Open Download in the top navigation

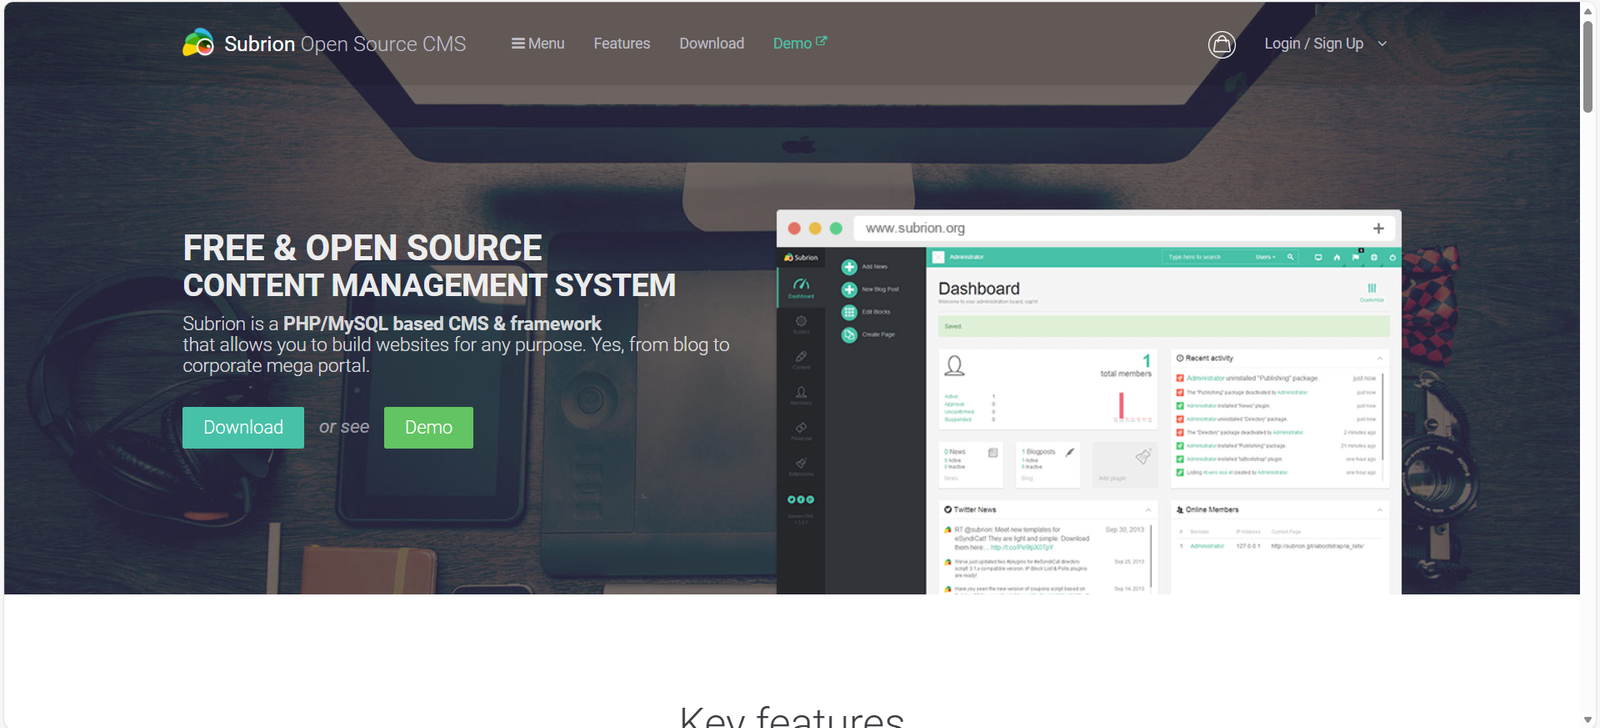pos(712,44)
